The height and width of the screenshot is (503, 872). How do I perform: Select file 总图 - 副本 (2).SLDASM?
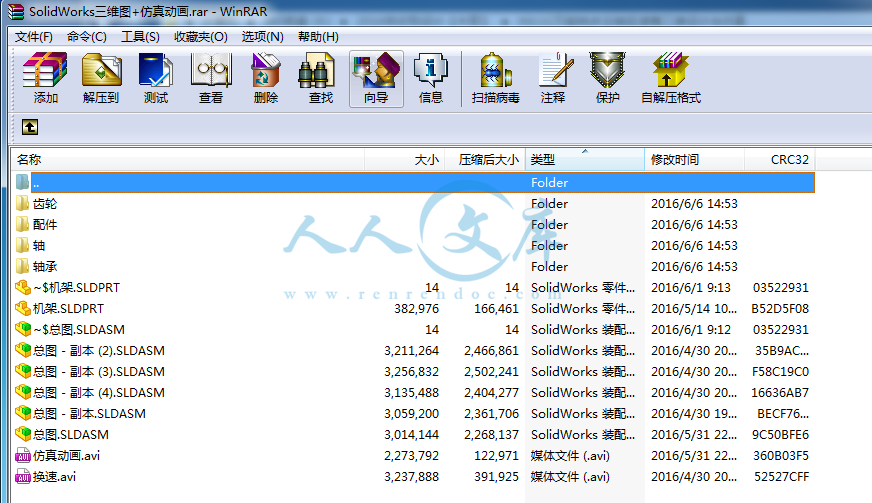(98, 351)
